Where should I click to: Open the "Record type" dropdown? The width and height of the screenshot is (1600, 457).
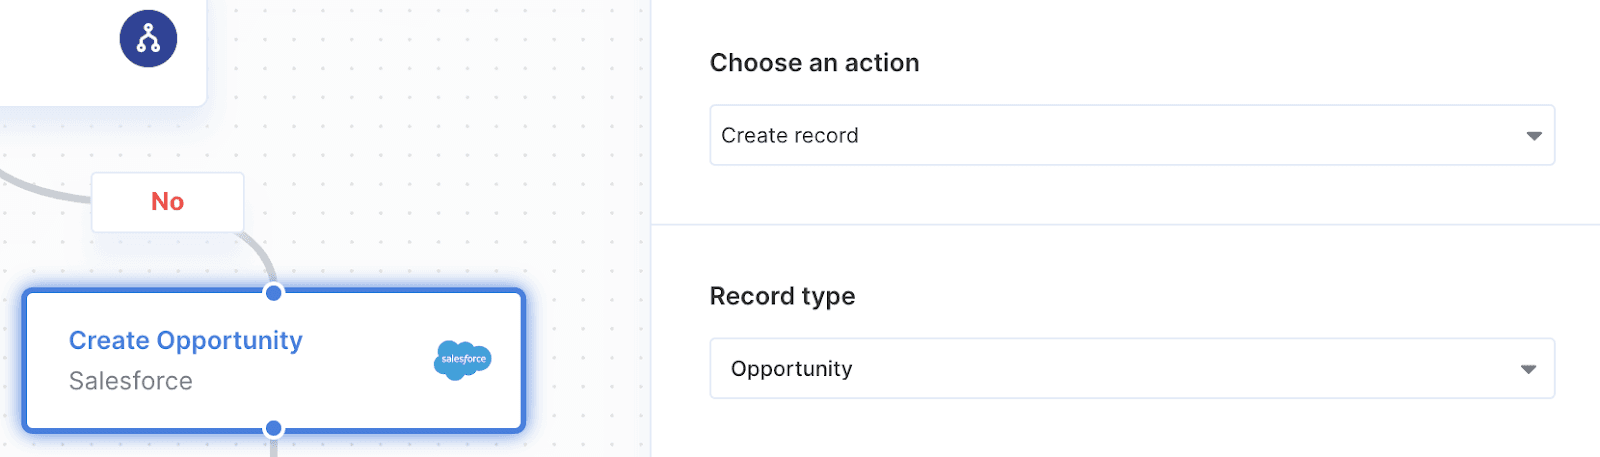(1131, 369)
